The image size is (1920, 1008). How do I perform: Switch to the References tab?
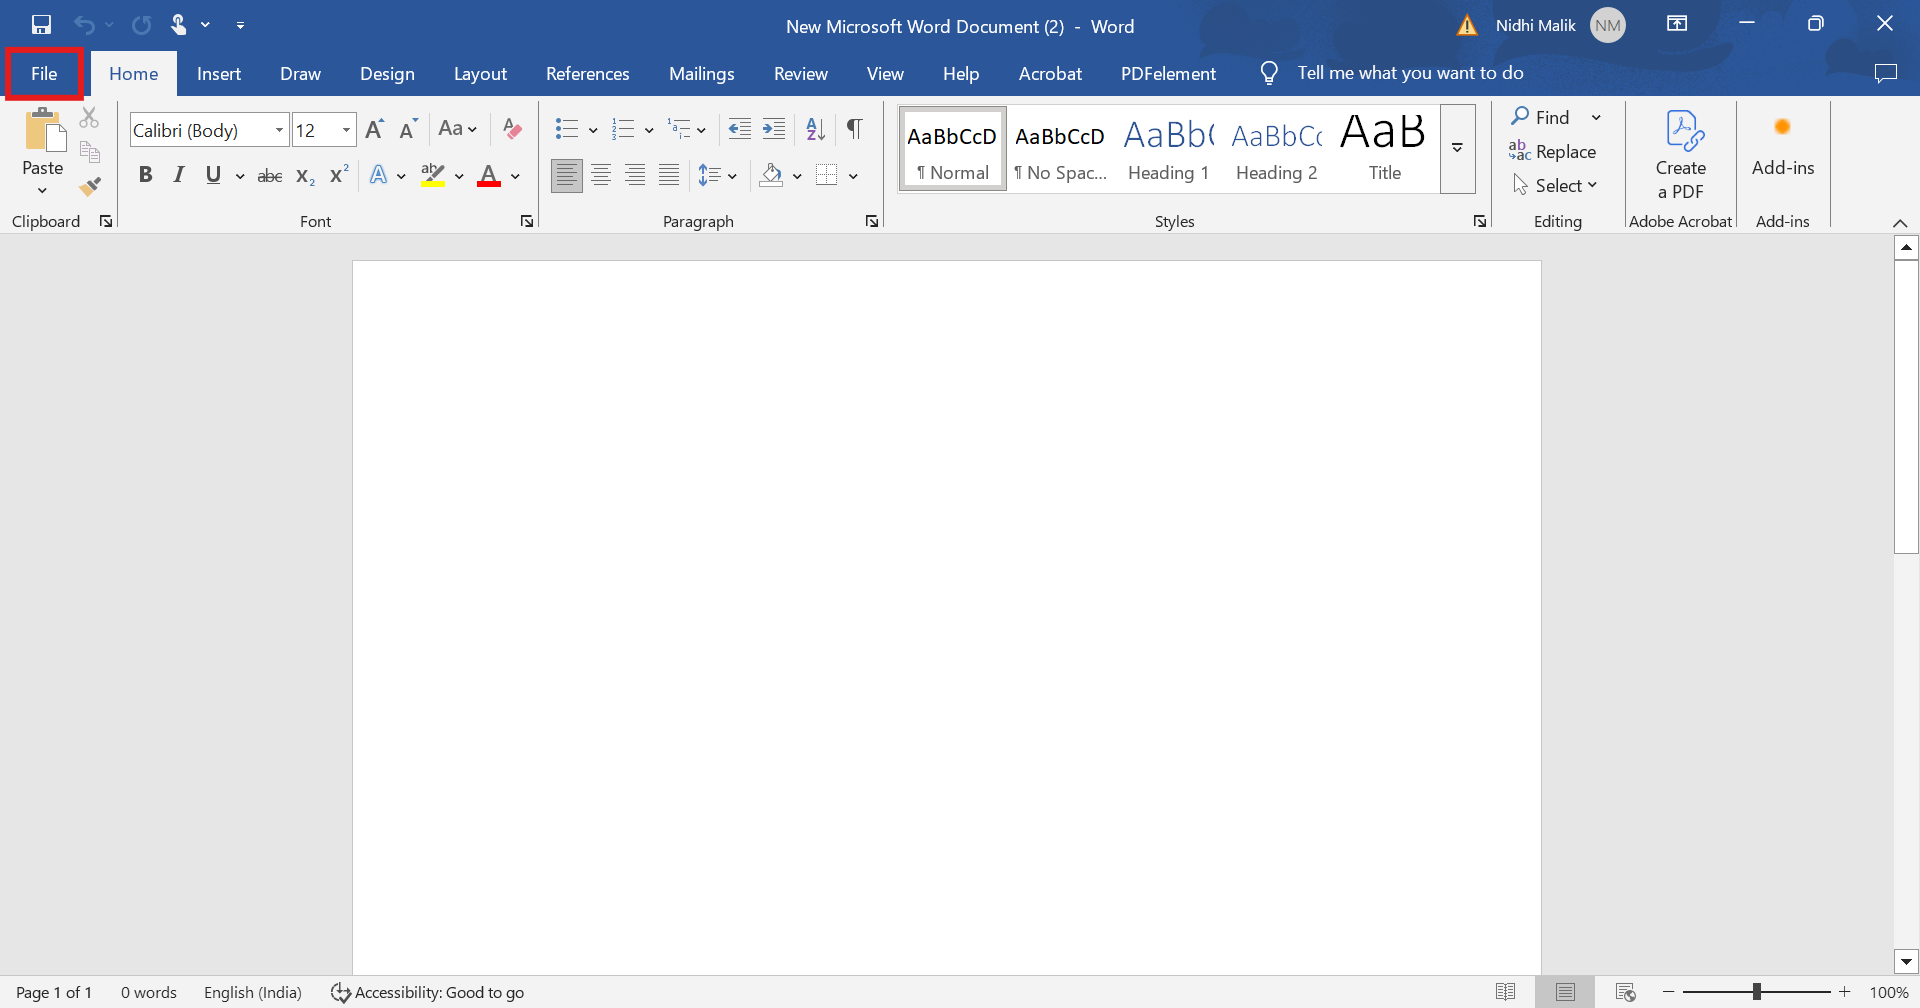(x=587, y=74)
